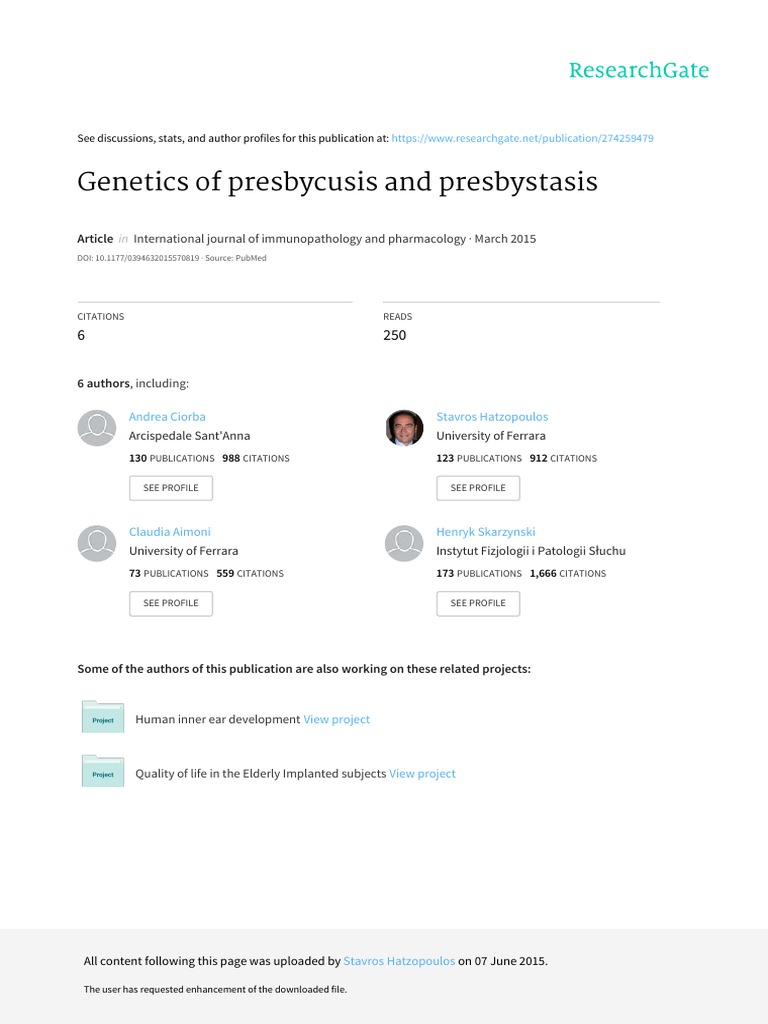768x1024 pixels.
Task: Click Stavros Hatzopoulos's profile photo
Action: point(404,428)
